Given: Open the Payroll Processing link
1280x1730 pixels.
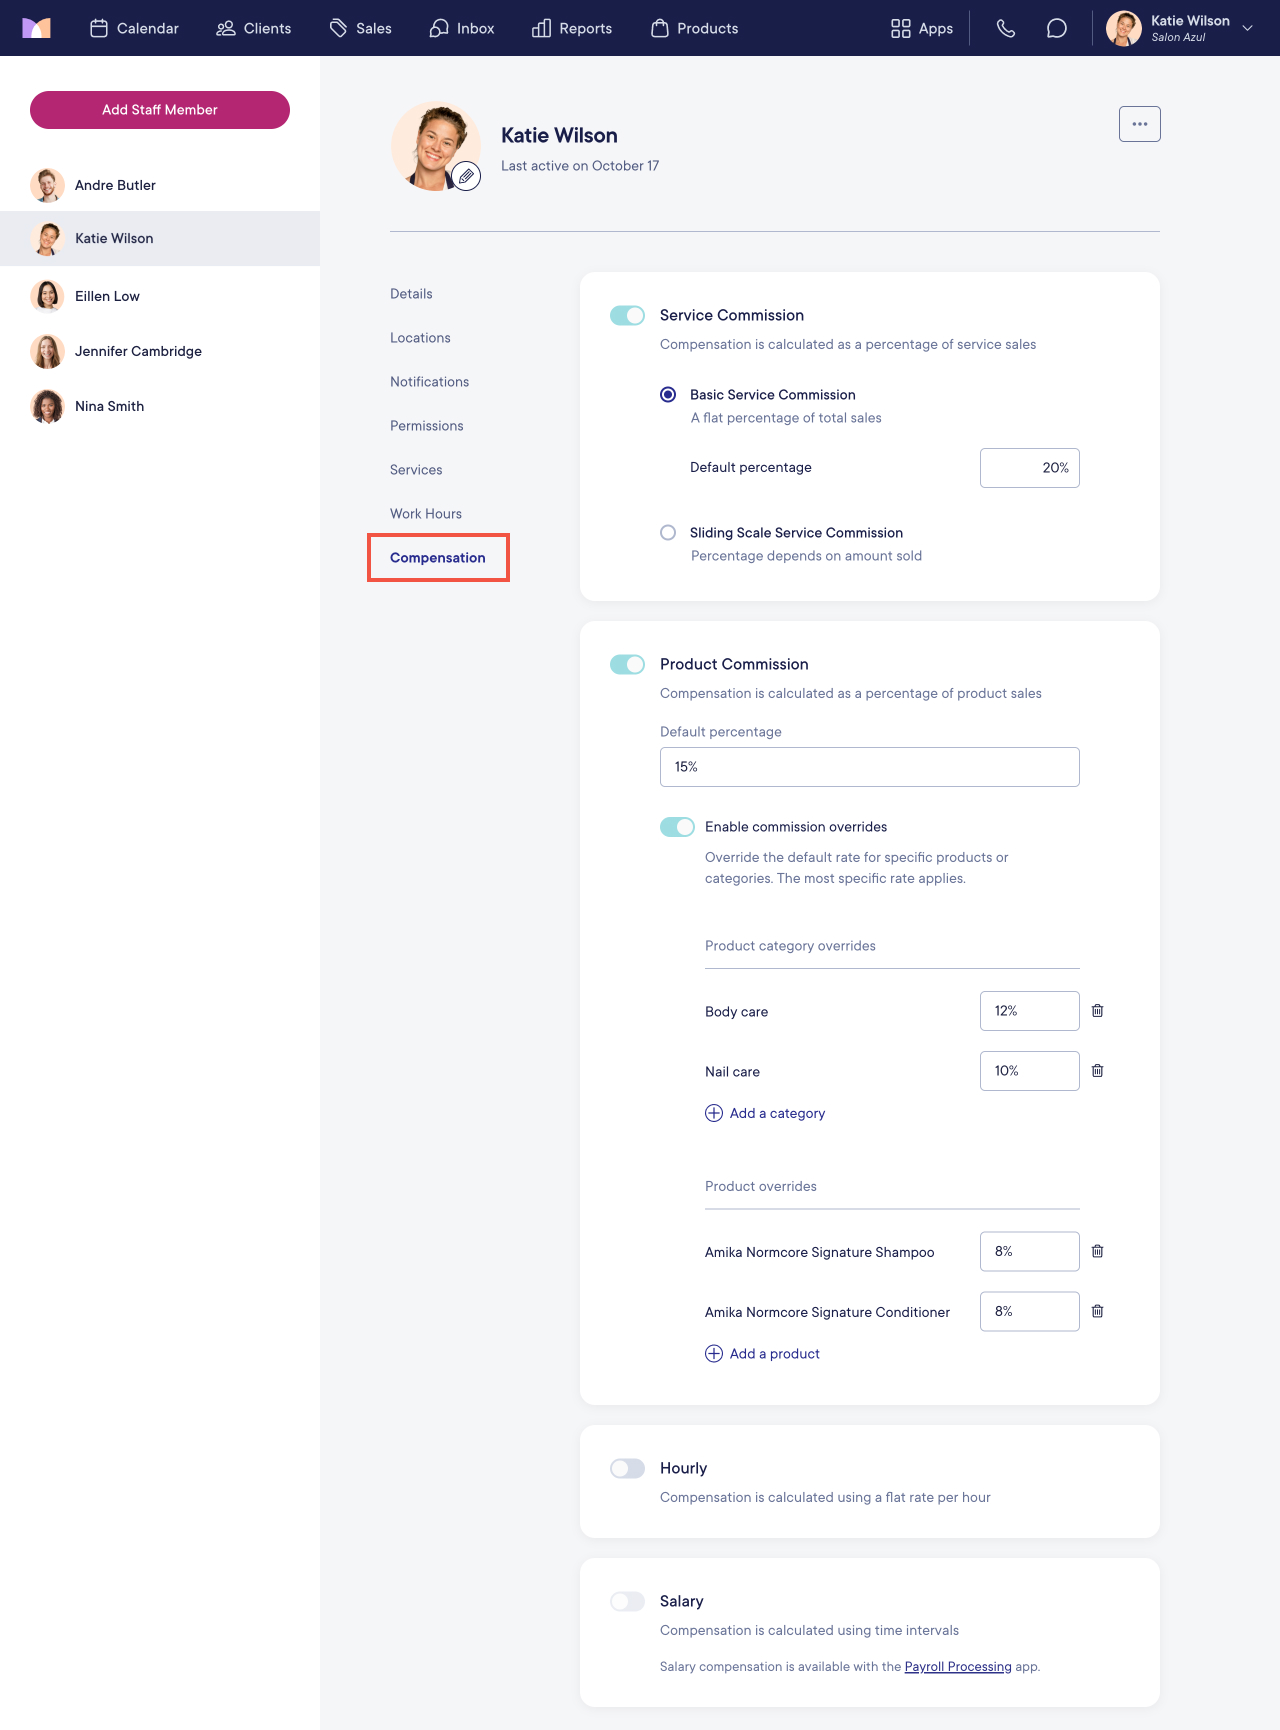Looking at the screenshot, I should click(x=958, y=1667).
